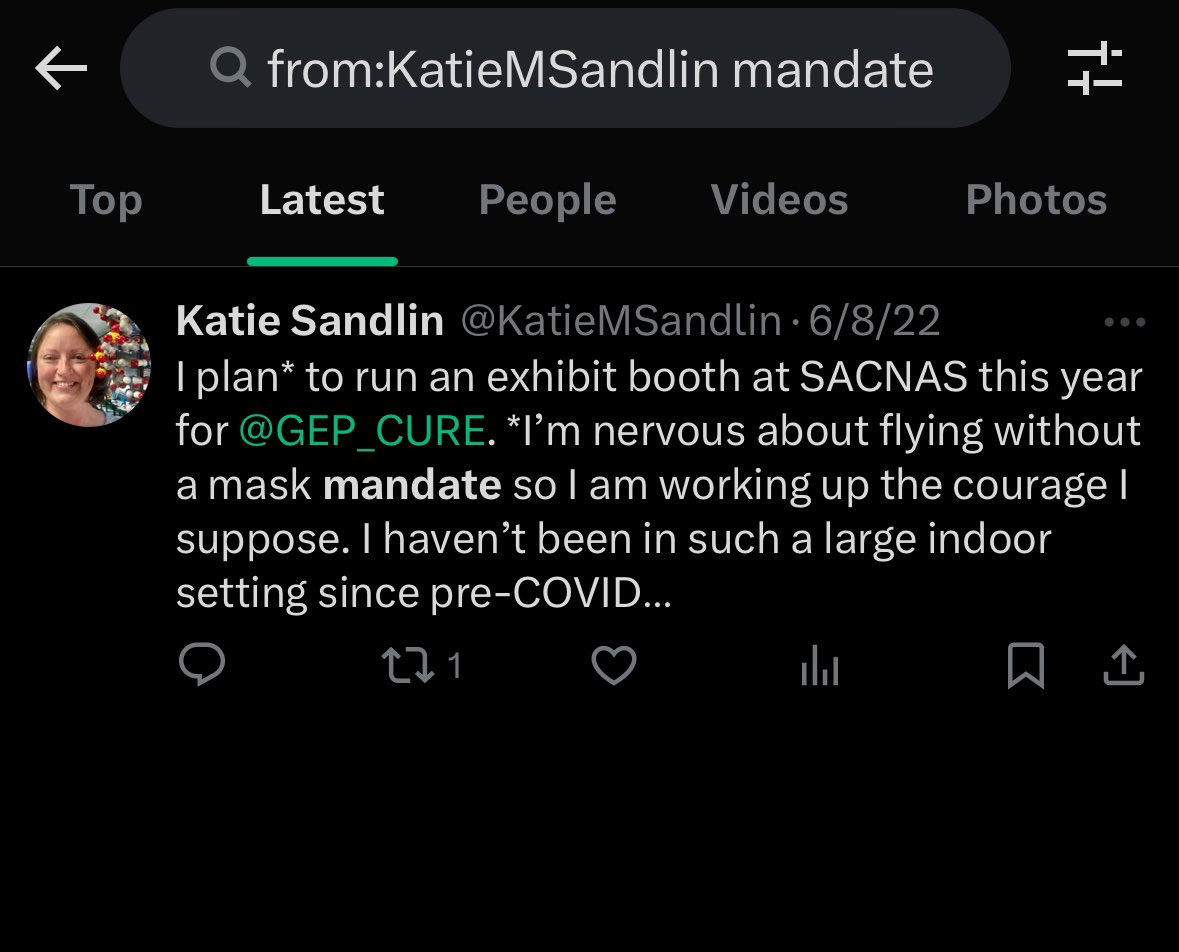Switch to the Top tab
The image size is (1179, 952).
[x=106, y=200]
